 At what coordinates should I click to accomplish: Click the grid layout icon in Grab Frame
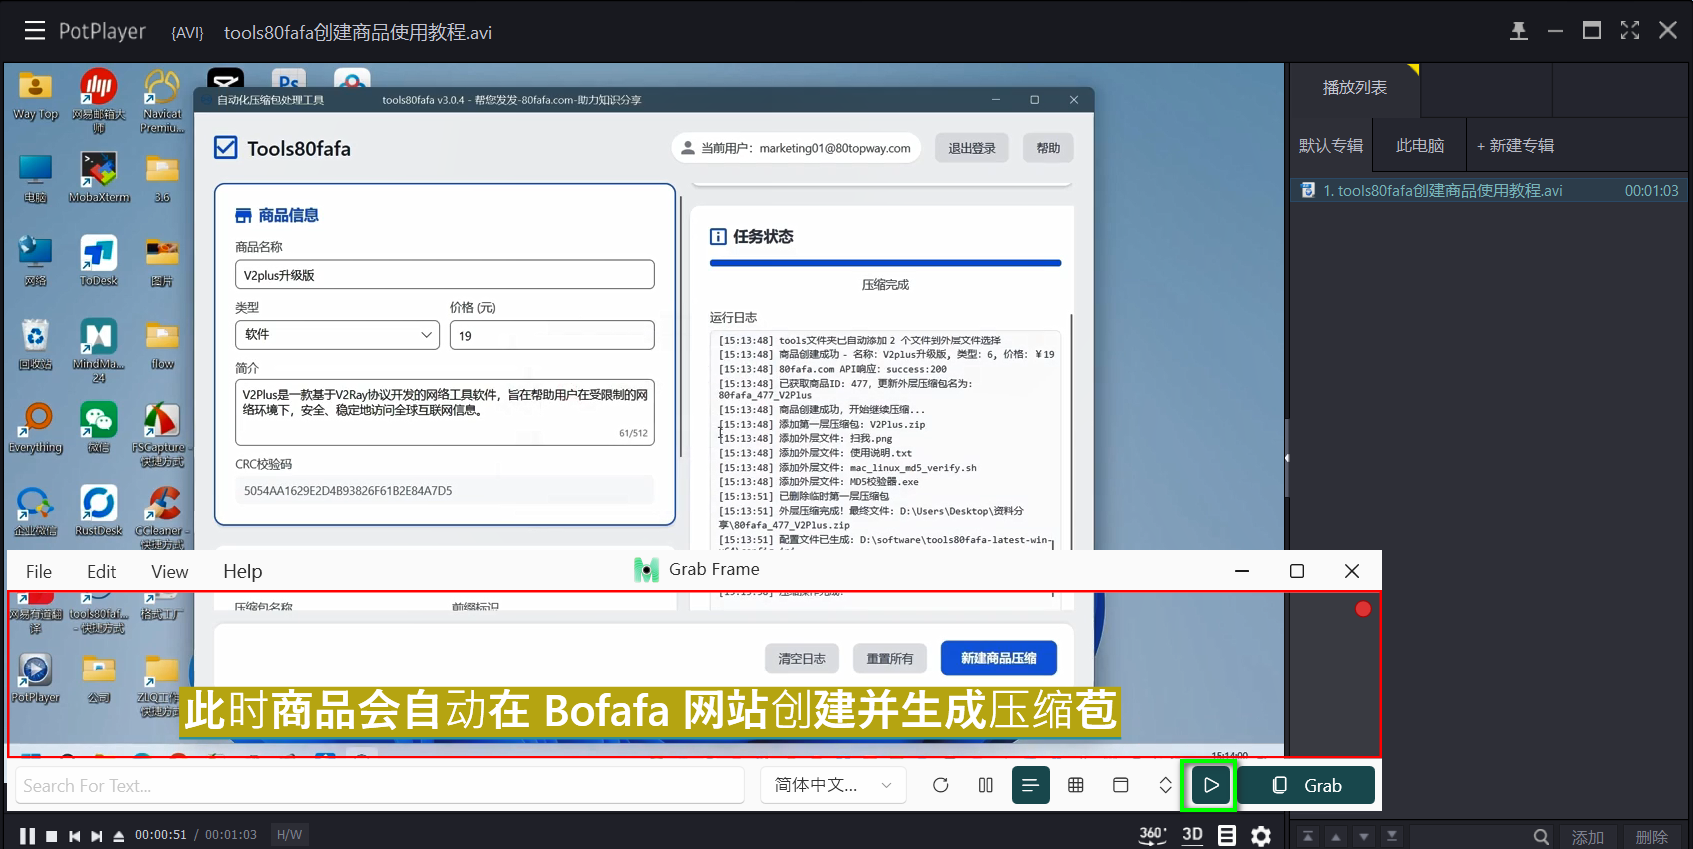[1076, 785]
